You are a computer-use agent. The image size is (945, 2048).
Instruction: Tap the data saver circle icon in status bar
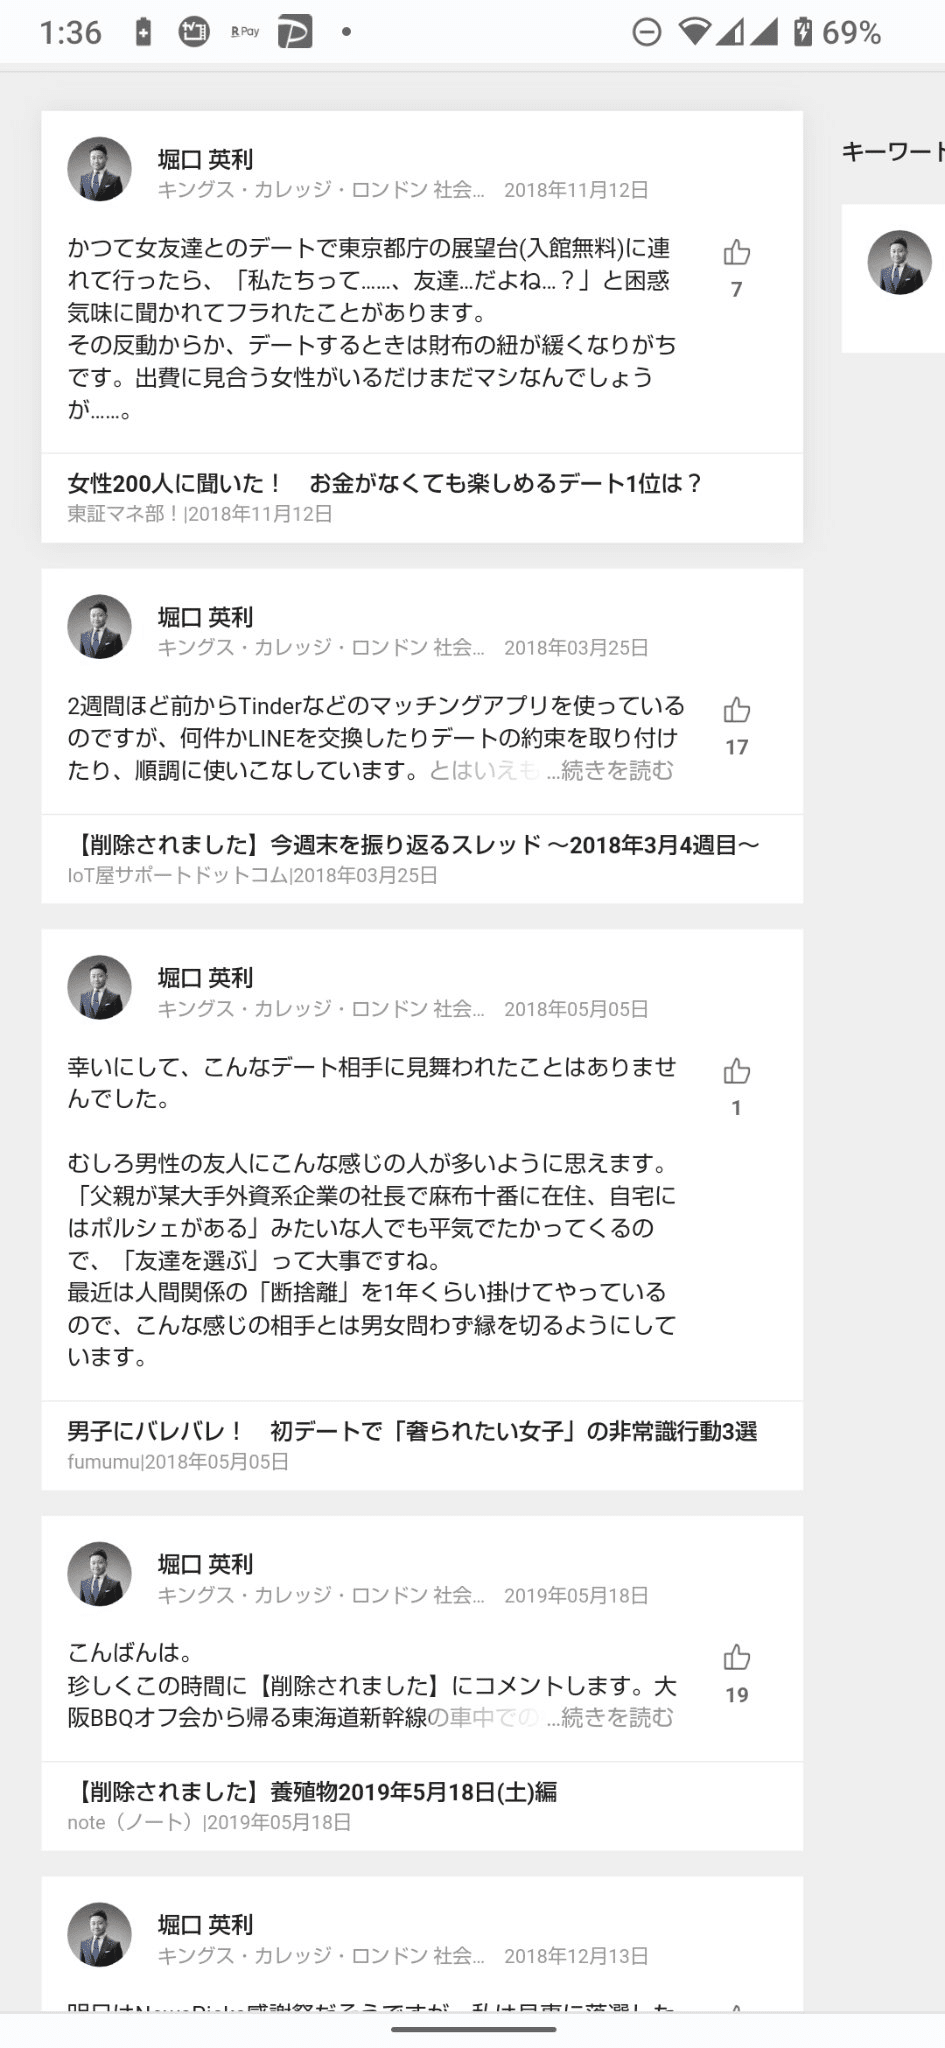click(646, 33)
